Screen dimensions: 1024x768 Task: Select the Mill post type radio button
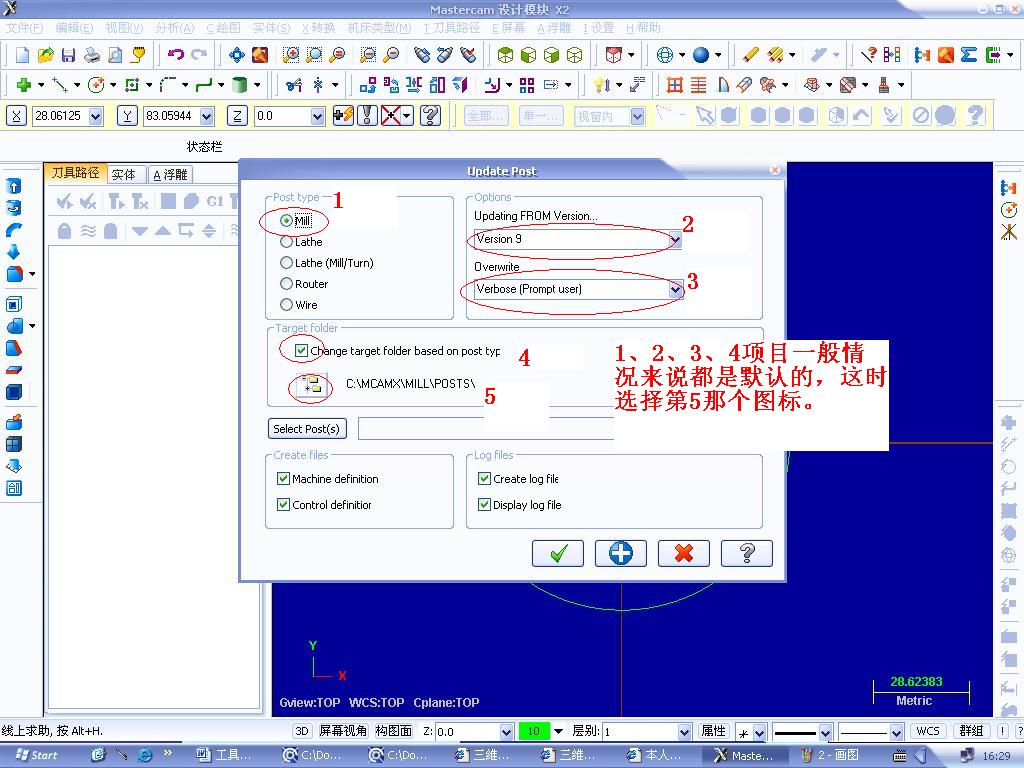[286, 221]
